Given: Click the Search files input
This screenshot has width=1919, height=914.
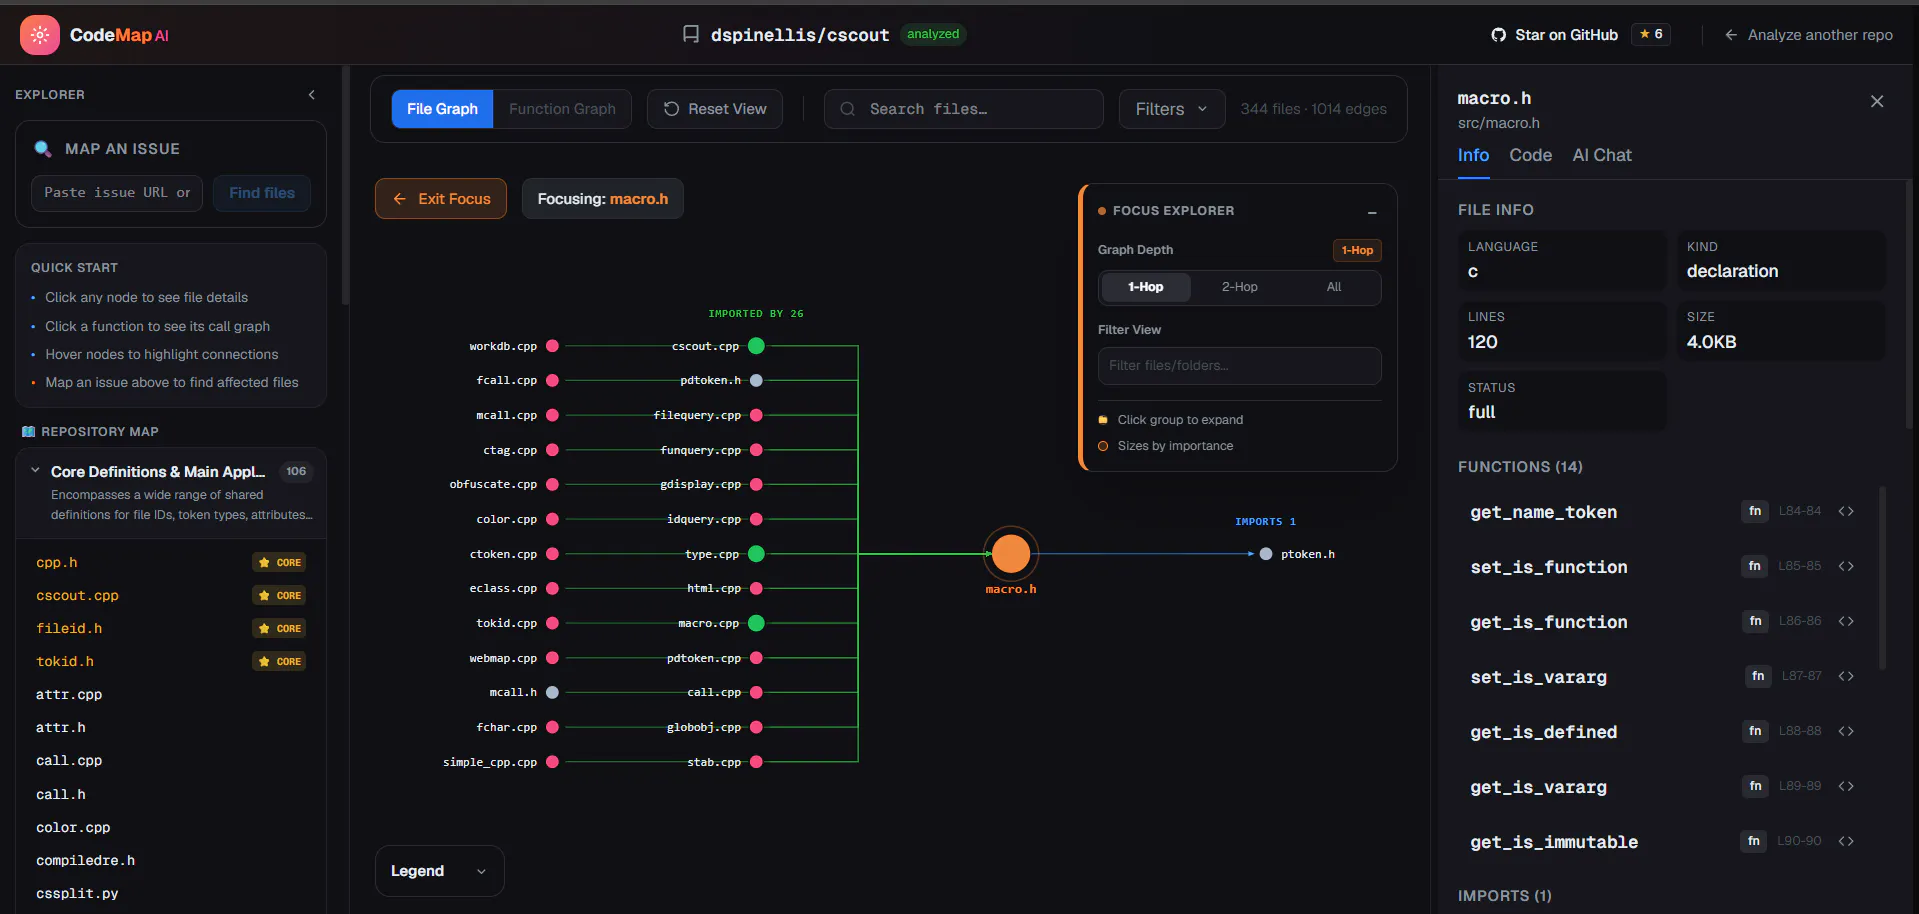Looking at the screenshot, I should [x=964, y=109].
